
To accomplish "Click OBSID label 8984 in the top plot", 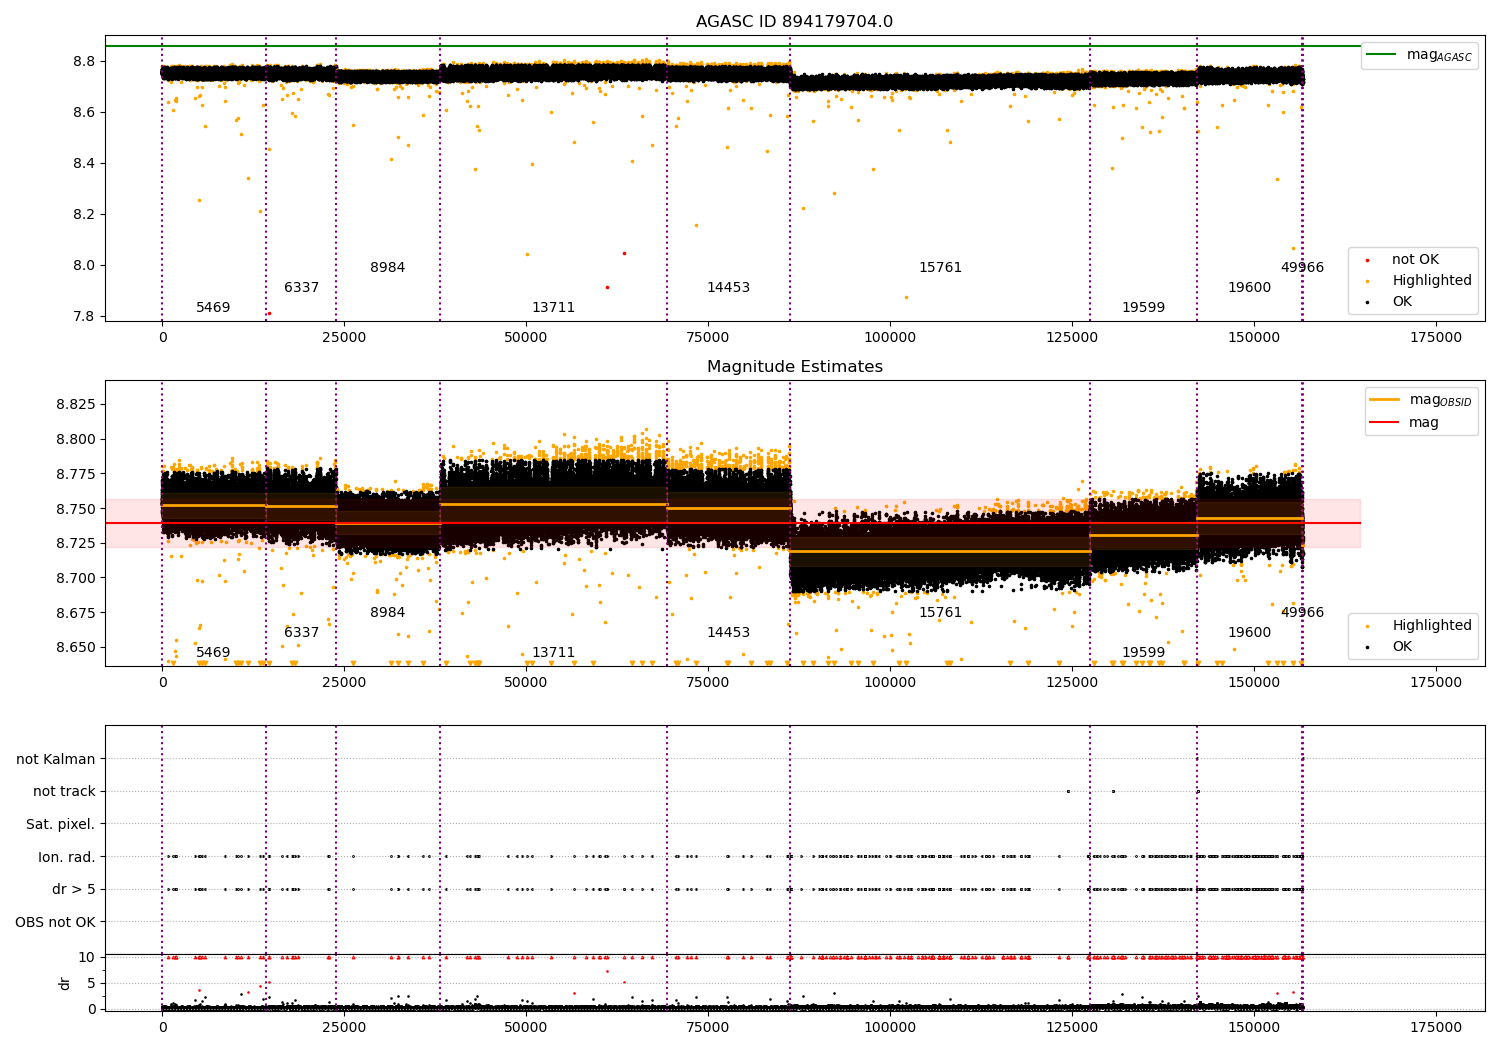I will tap(388, 268).
